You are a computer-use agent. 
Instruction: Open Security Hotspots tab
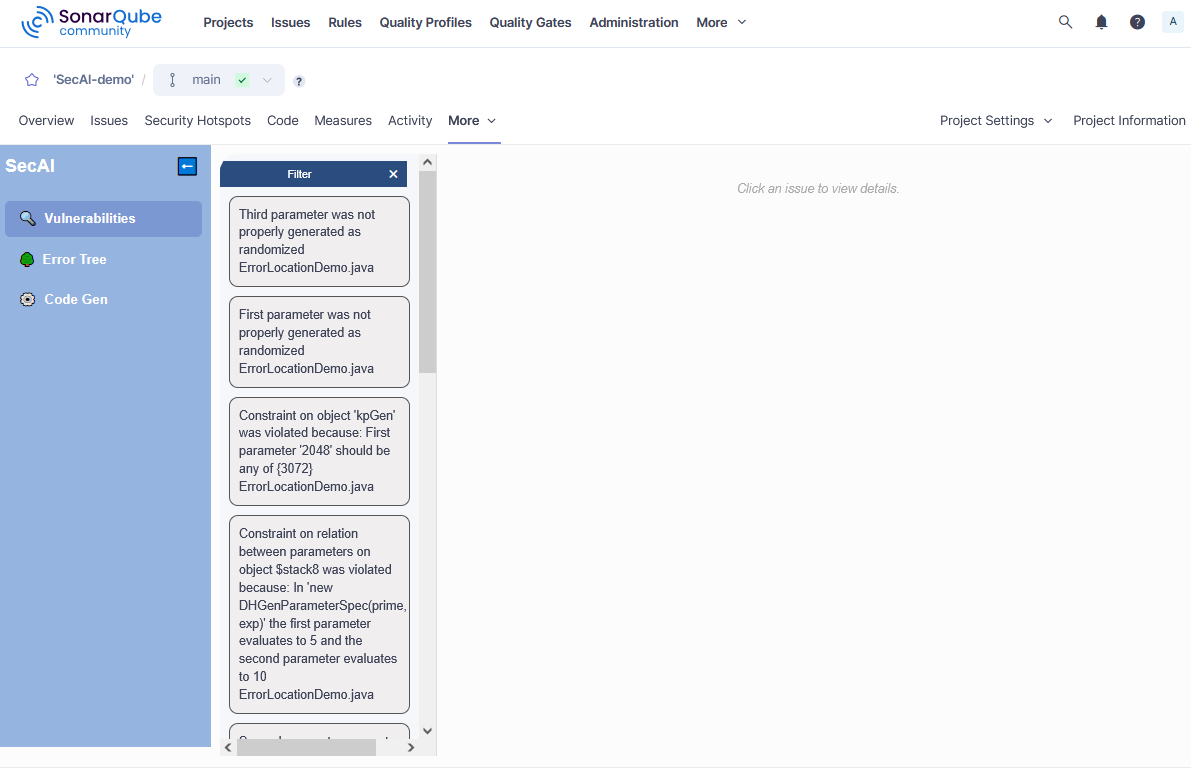[x=197, y=121]
